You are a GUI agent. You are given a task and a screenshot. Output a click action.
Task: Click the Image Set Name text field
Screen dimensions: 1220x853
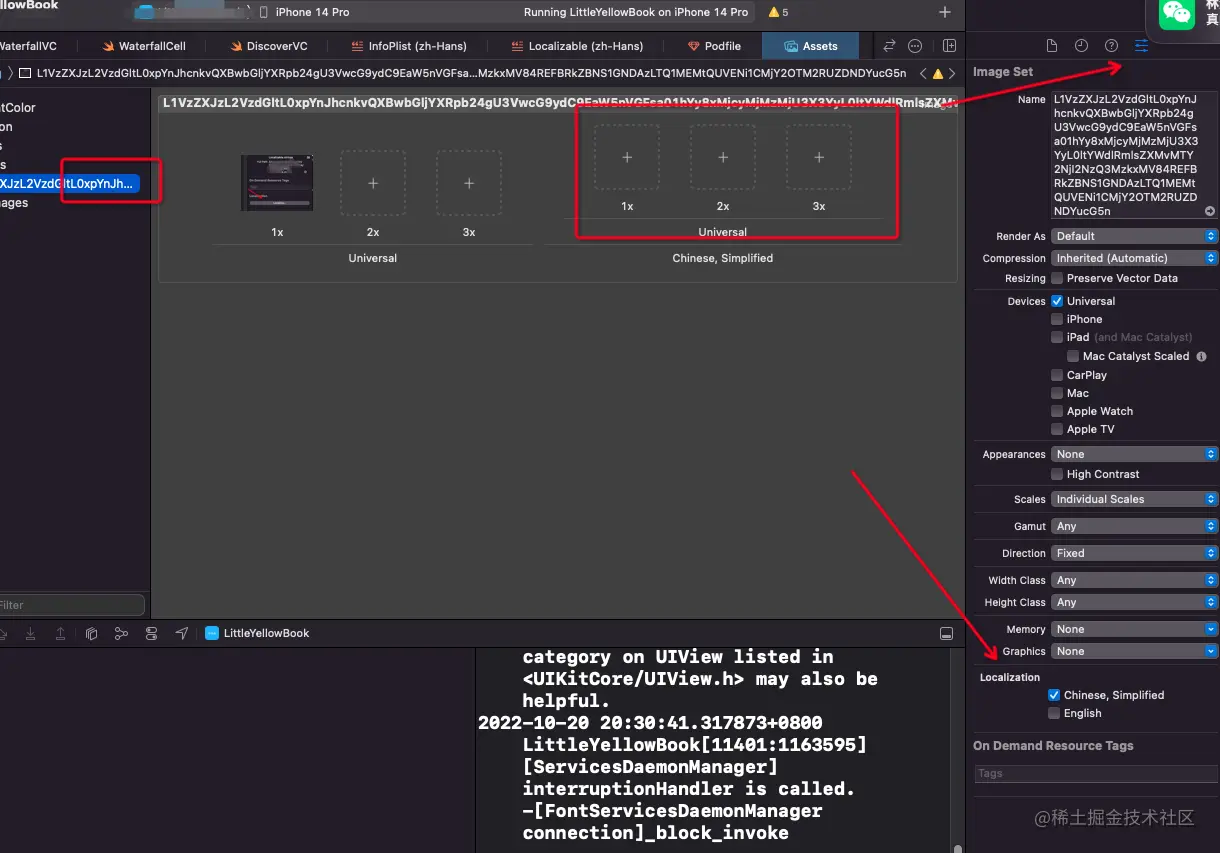(1134, 156)
